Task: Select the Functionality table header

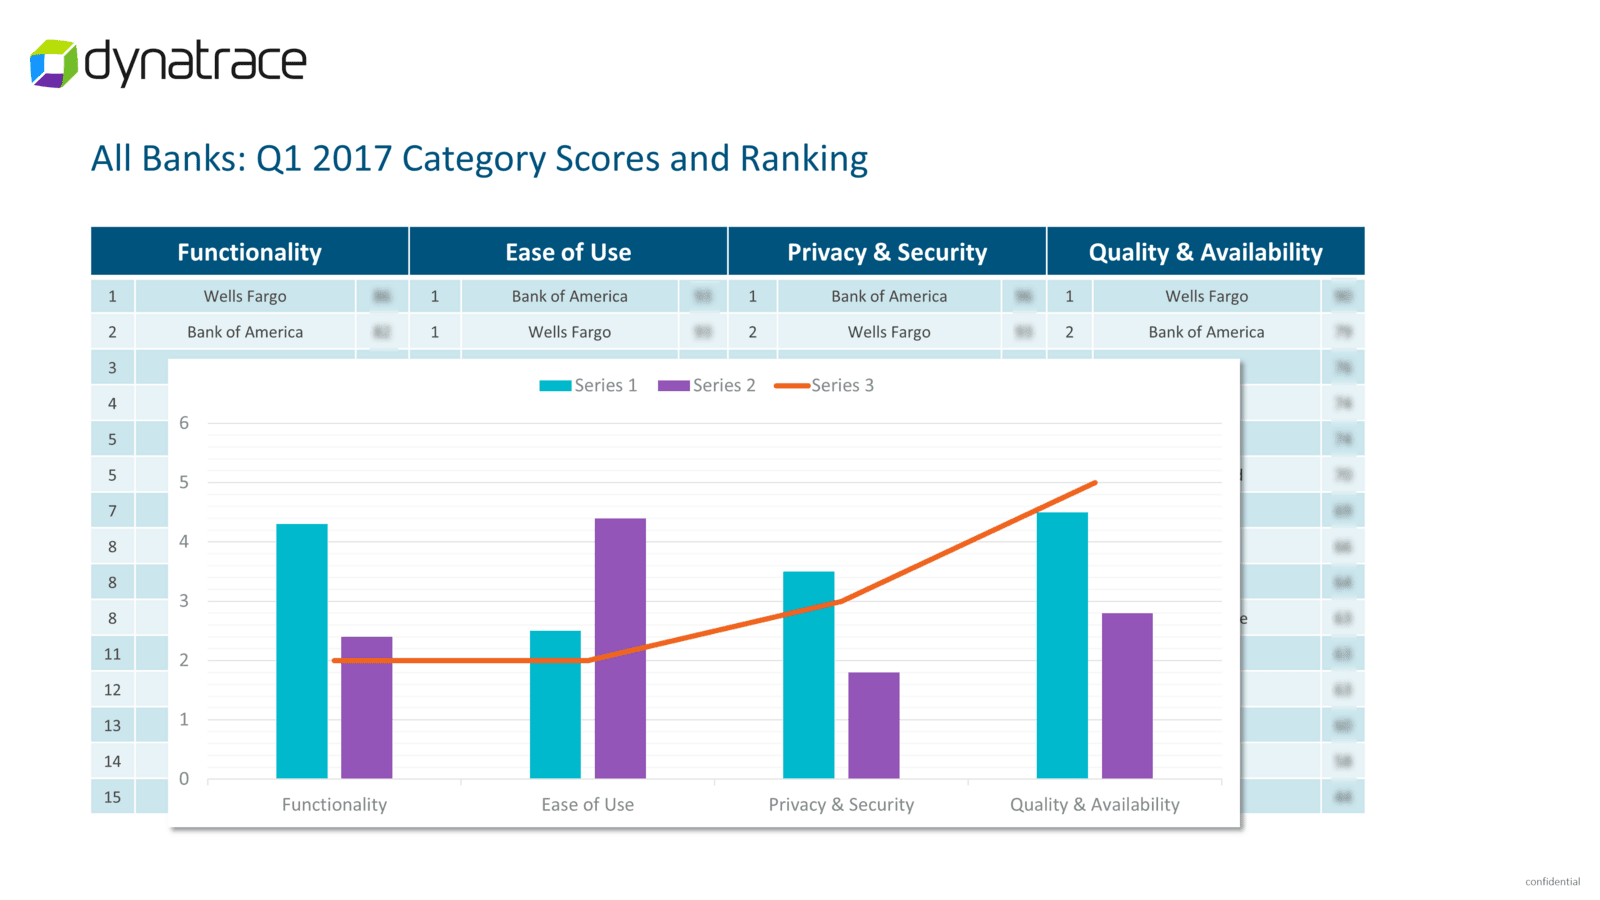Action: pos(249,252)
